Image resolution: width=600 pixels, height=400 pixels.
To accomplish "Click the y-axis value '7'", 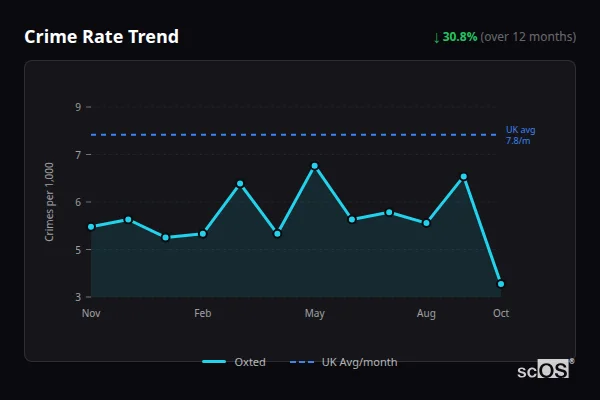I will pyautogui.click(x=78, y=155).
